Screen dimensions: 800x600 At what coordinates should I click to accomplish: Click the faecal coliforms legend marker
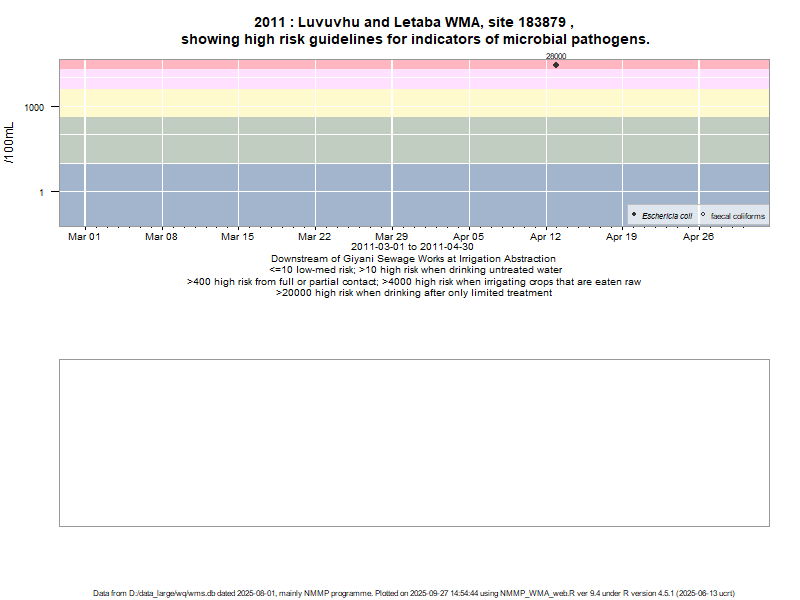pyautogui.click(x=703, y=215)
